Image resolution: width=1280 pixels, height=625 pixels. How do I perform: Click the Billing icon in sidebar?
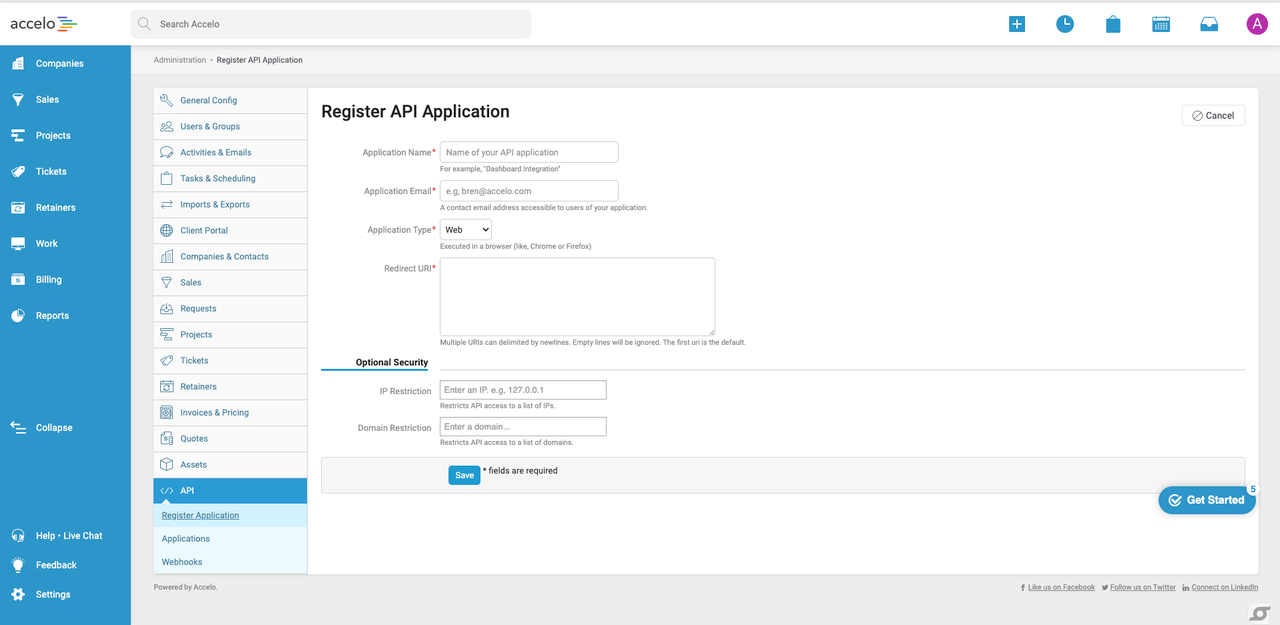18,279
